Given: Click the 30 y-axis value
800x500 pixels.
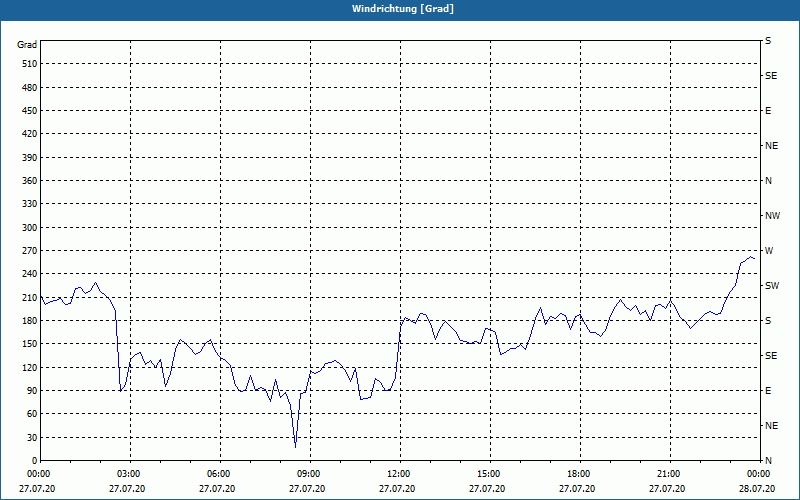Looking at the screenshot, I should (33, 438).
